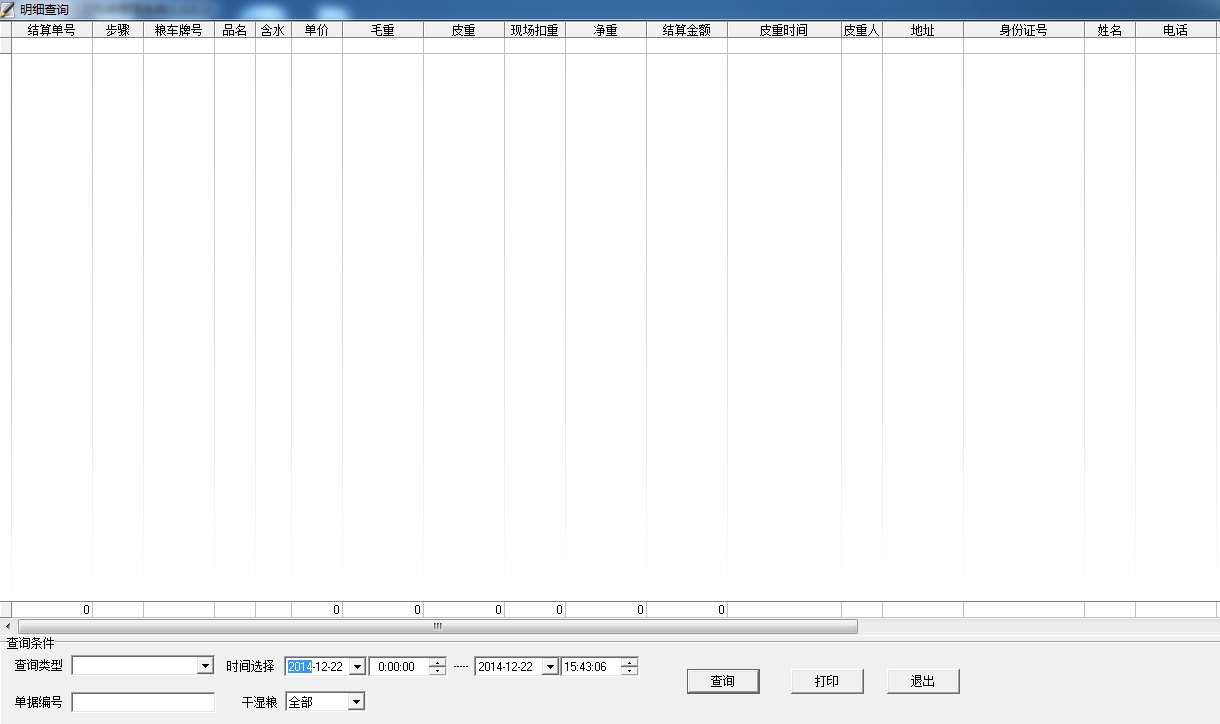Click the 结算金额 column header
This screenshot has width=1220, height=724.
tap(686, 30)
